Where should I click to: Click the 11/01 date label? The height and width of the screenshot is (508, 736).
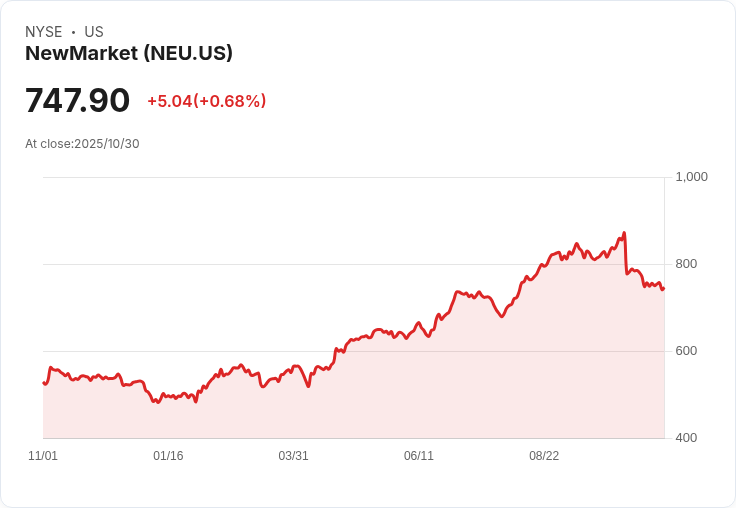43,456
